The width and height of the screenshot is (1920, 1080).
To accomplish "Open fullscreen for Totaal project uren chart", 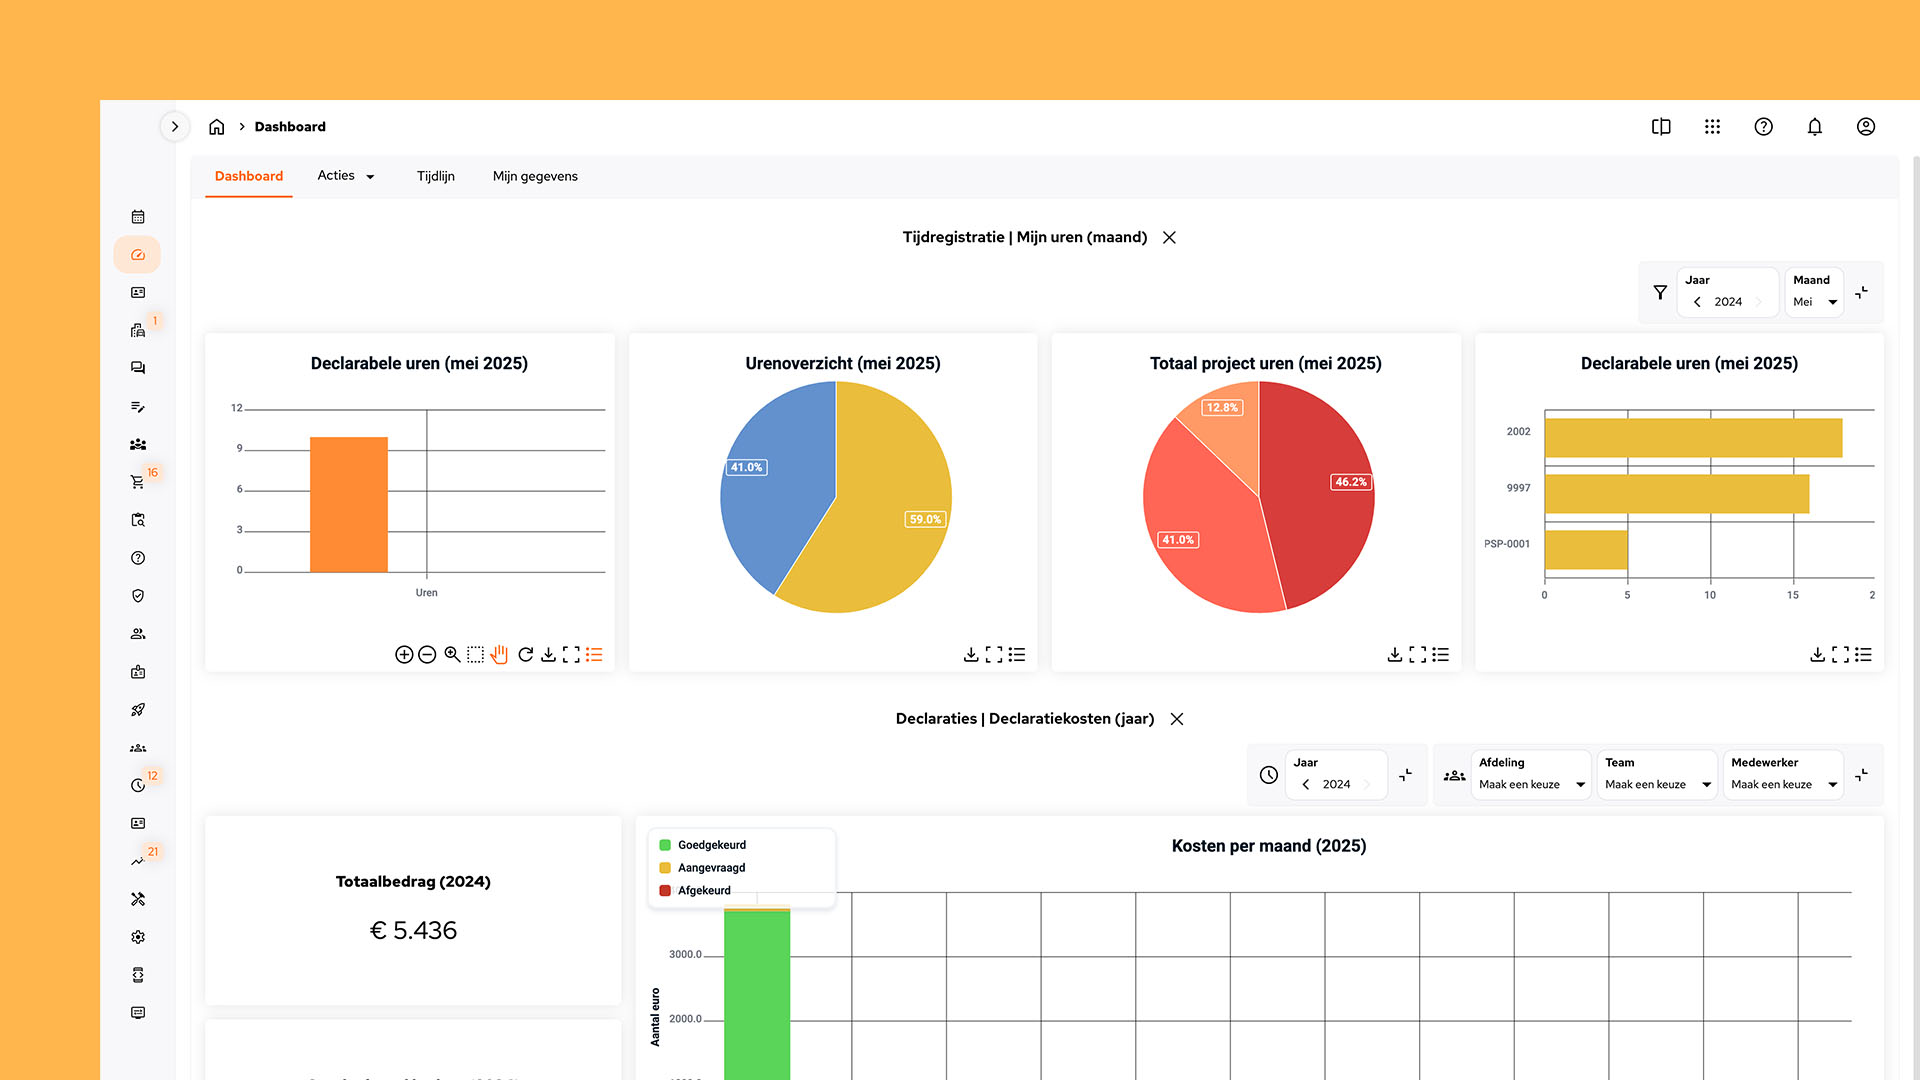I will tap(1417, 655).
